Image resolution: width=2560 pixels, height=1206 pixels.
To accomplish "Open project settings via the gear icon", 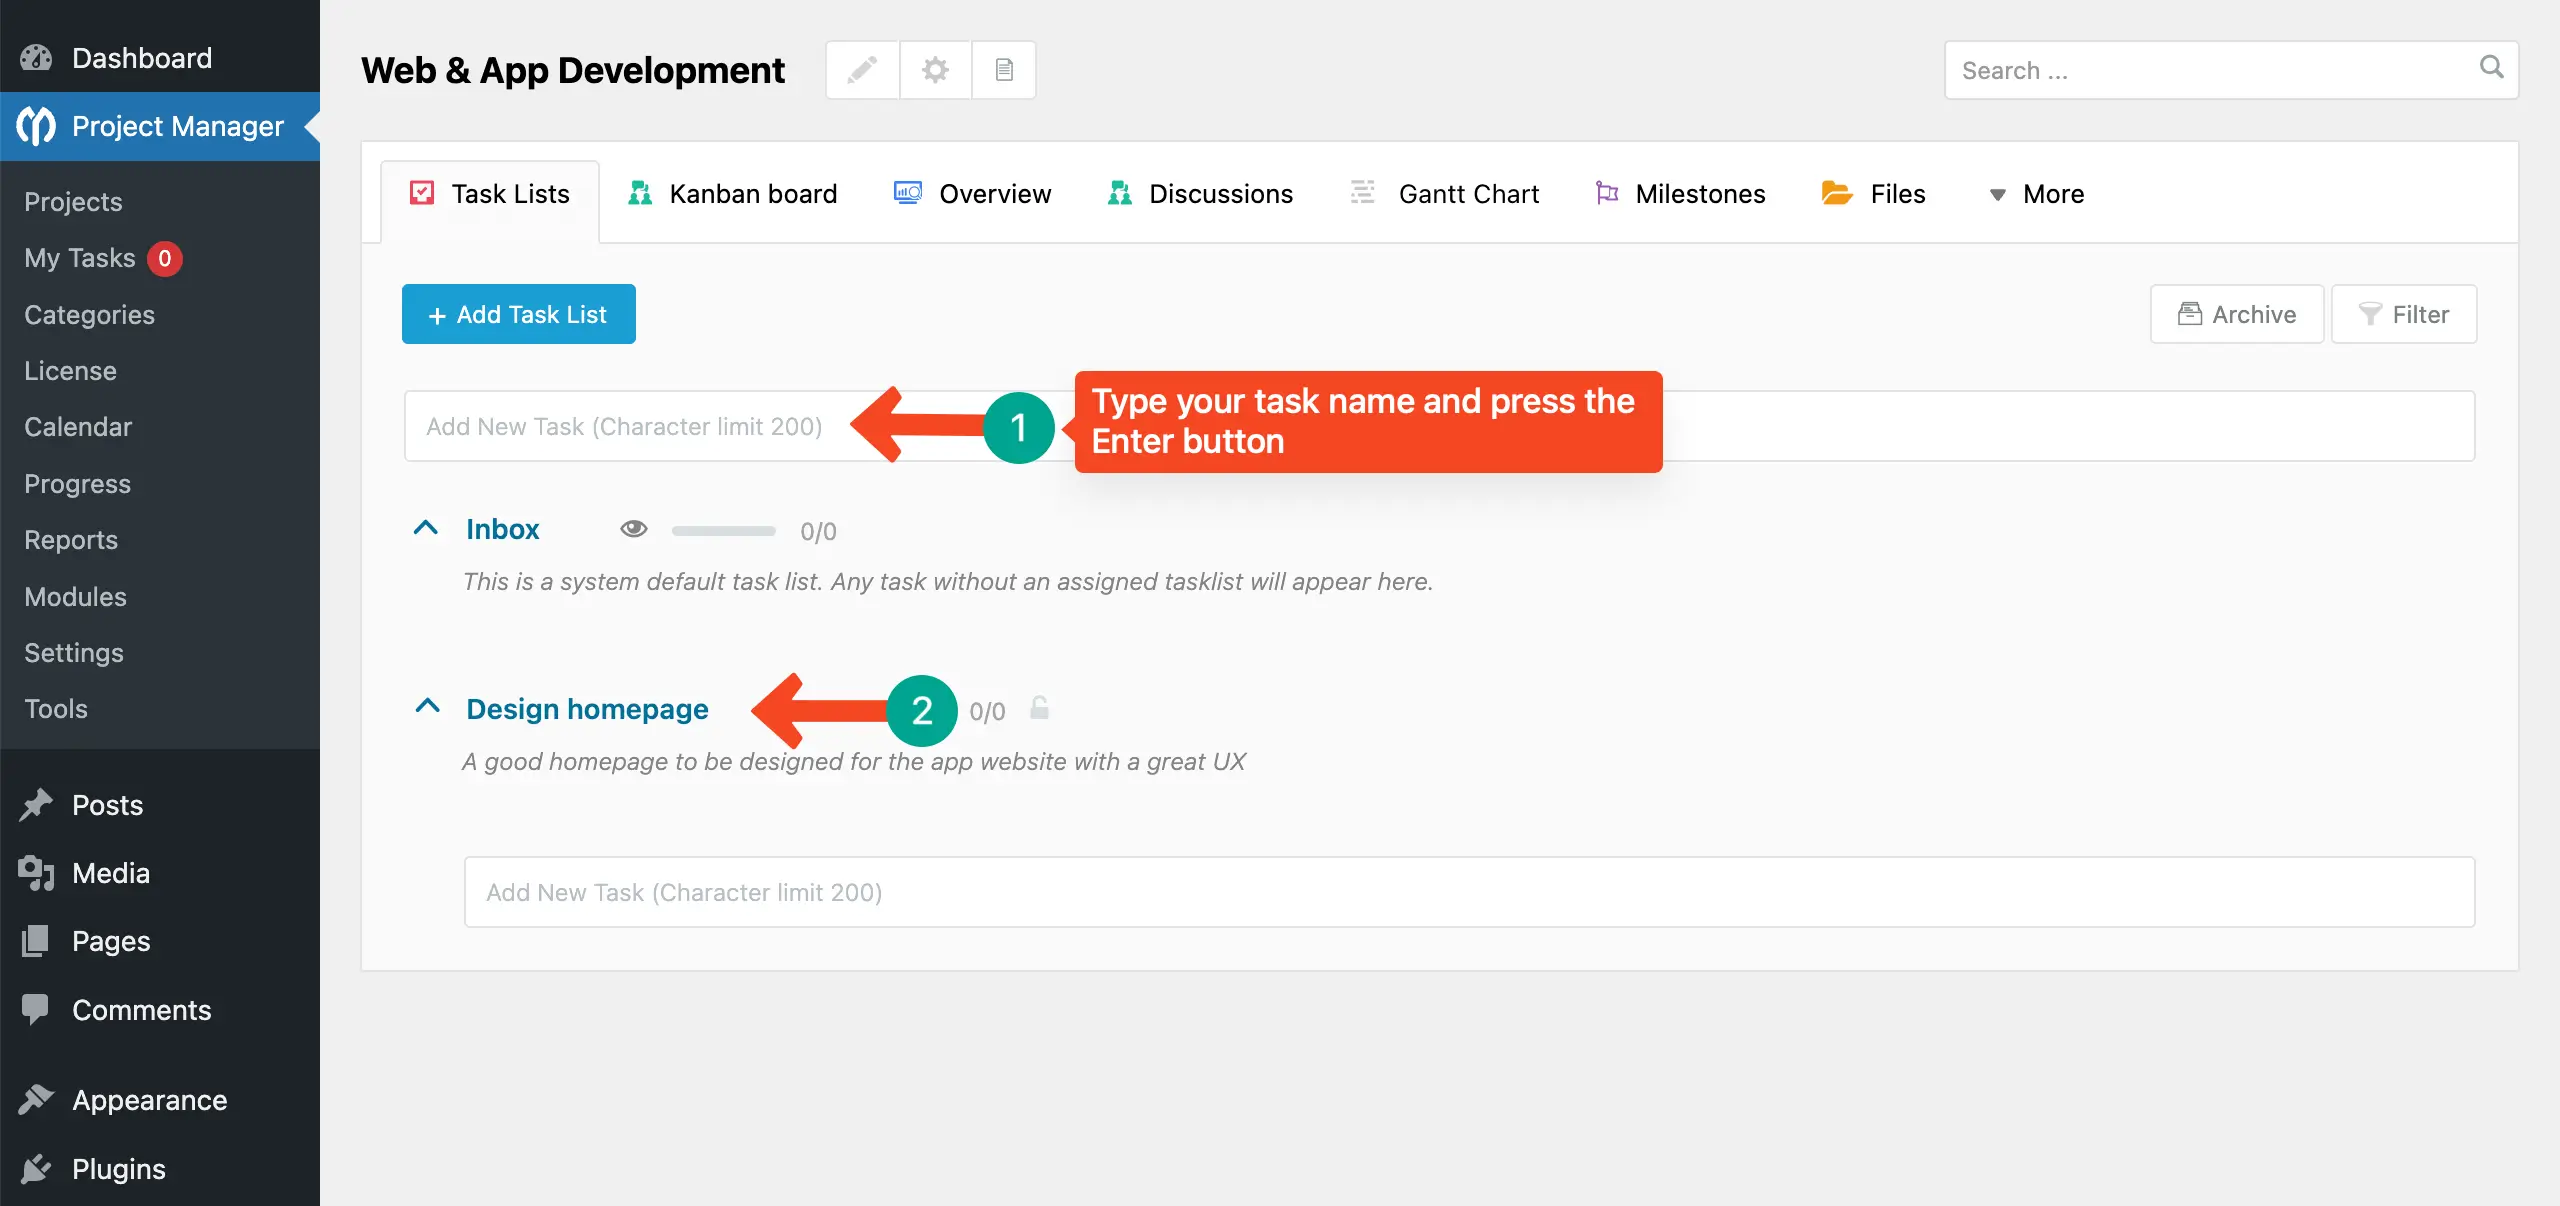I will click(934, 70).
